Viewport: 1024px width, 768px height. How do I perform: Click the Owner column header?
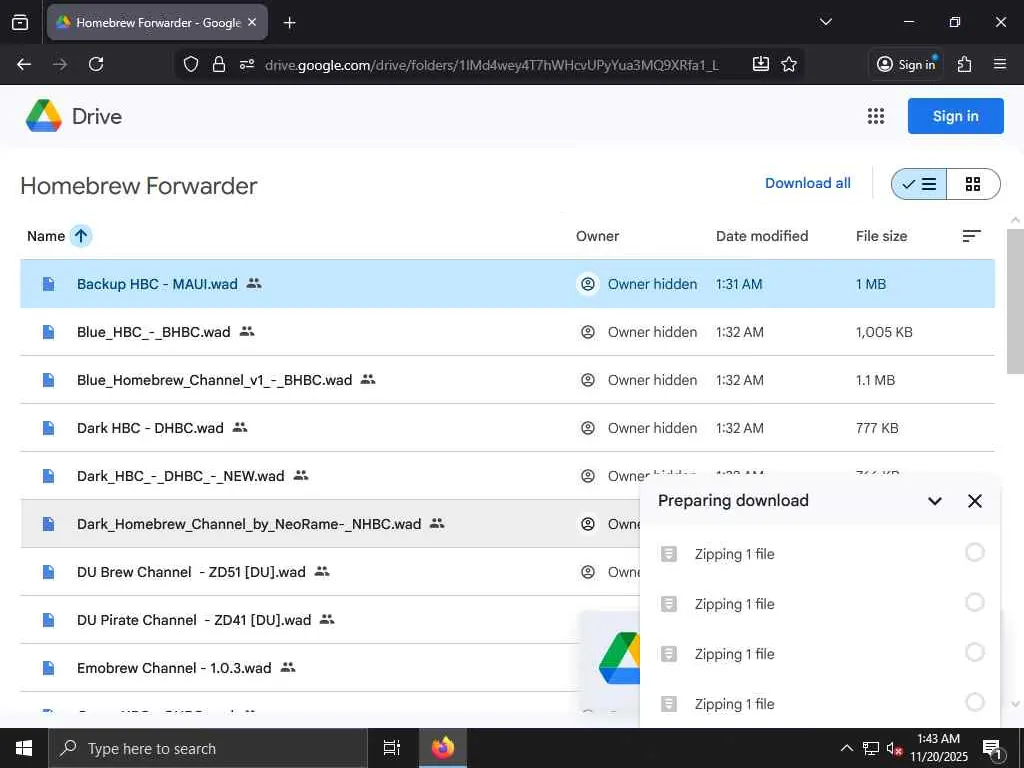(x=597, y=236)
